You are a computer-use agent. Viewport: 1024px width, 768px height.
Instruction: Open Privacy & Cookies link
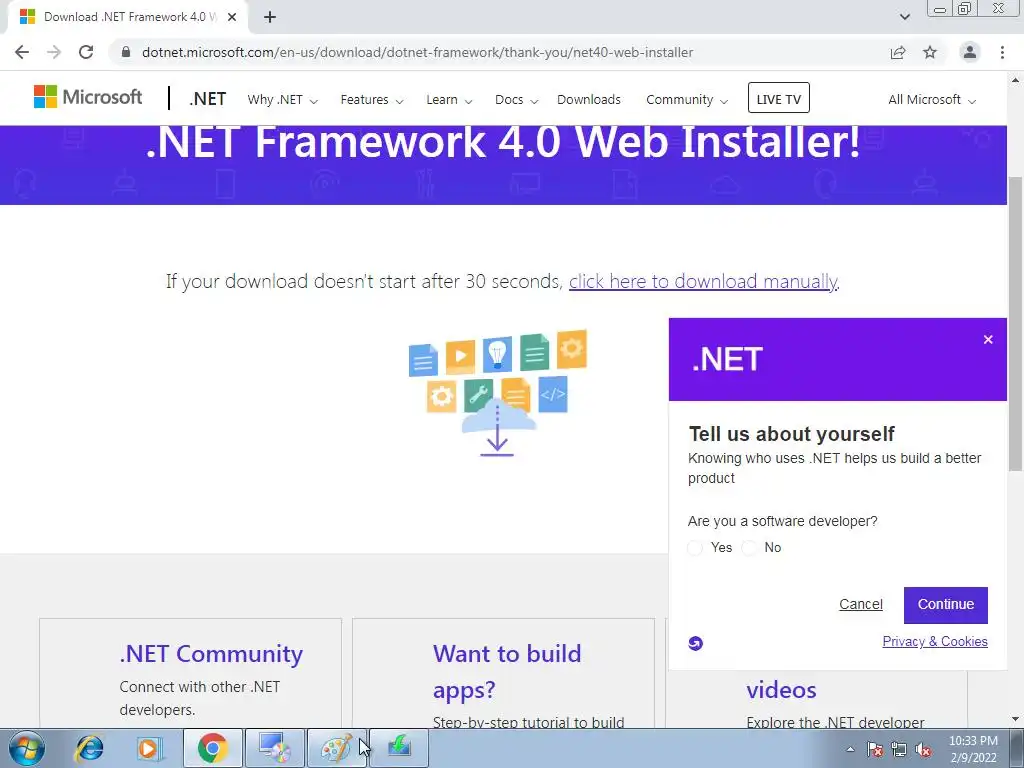(935, 641)
